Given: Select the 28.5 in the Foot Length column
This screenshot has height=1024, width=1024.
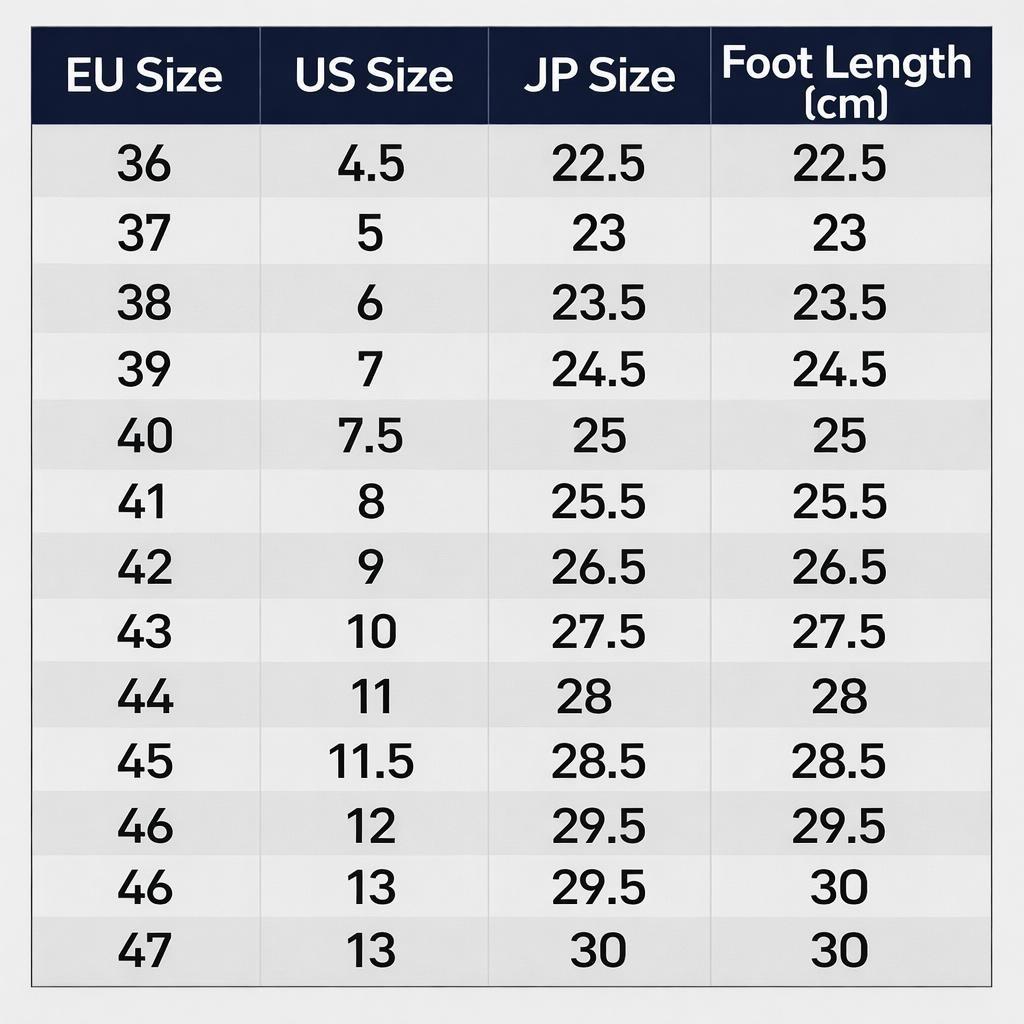Looking at the screenshot, I should tap(839, 762).
